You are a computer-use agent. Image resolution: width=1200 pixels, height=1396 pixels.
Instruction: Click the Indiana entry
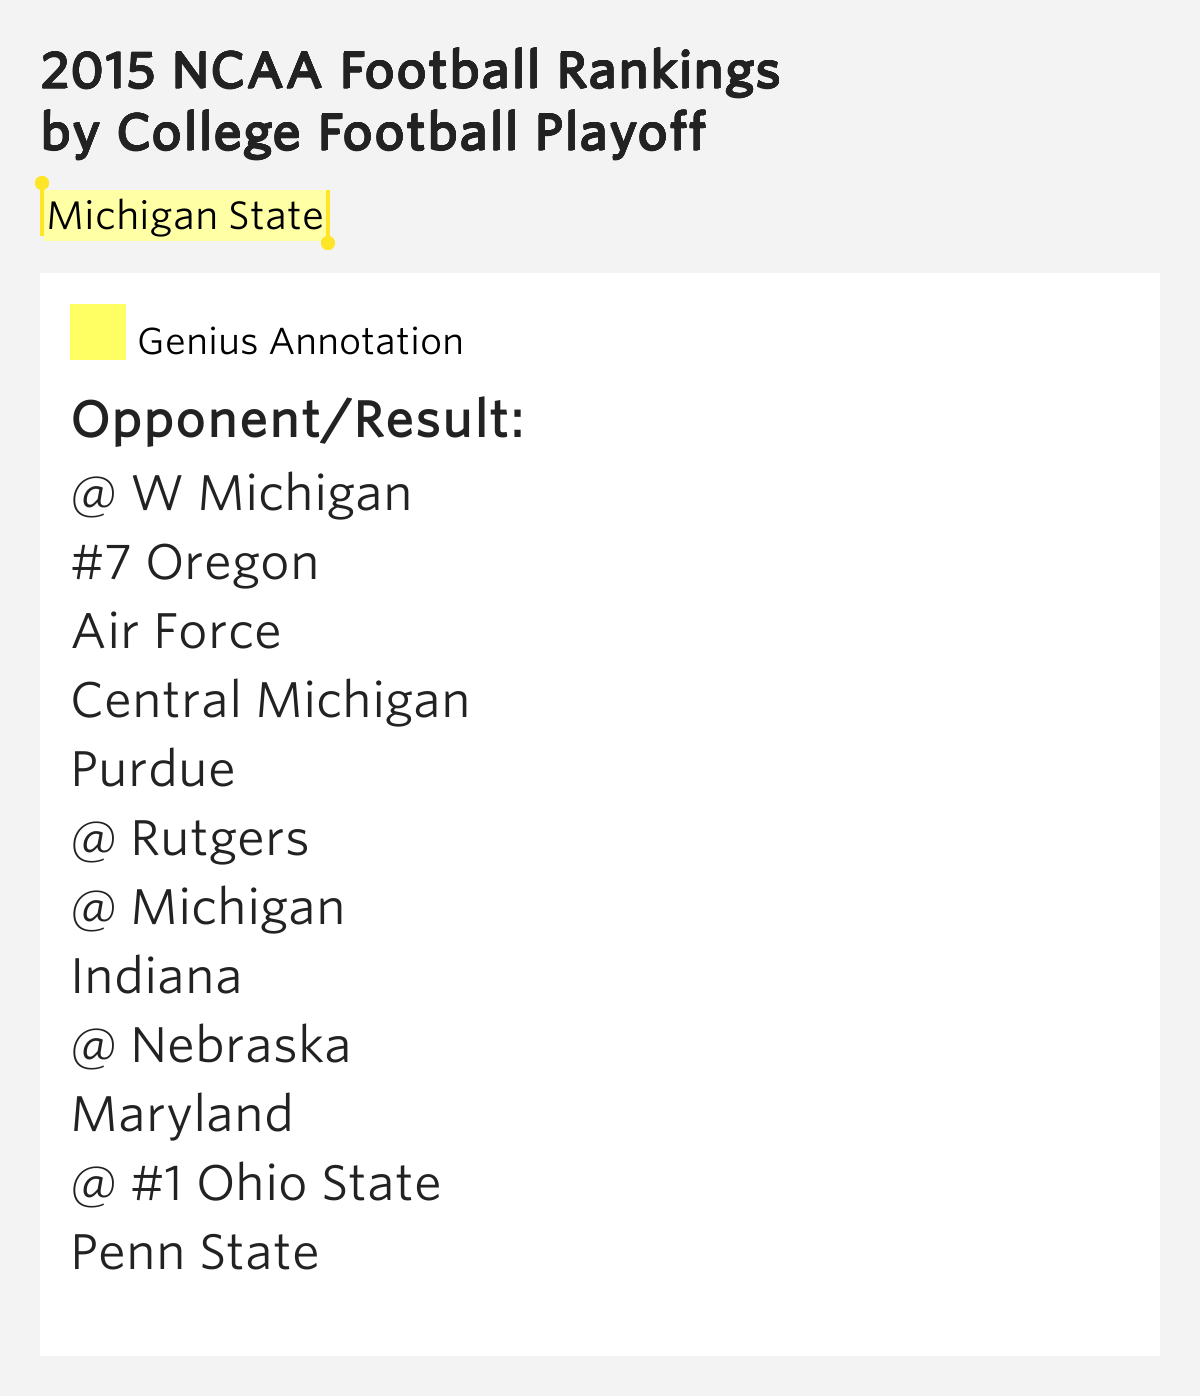coord(157,977)
